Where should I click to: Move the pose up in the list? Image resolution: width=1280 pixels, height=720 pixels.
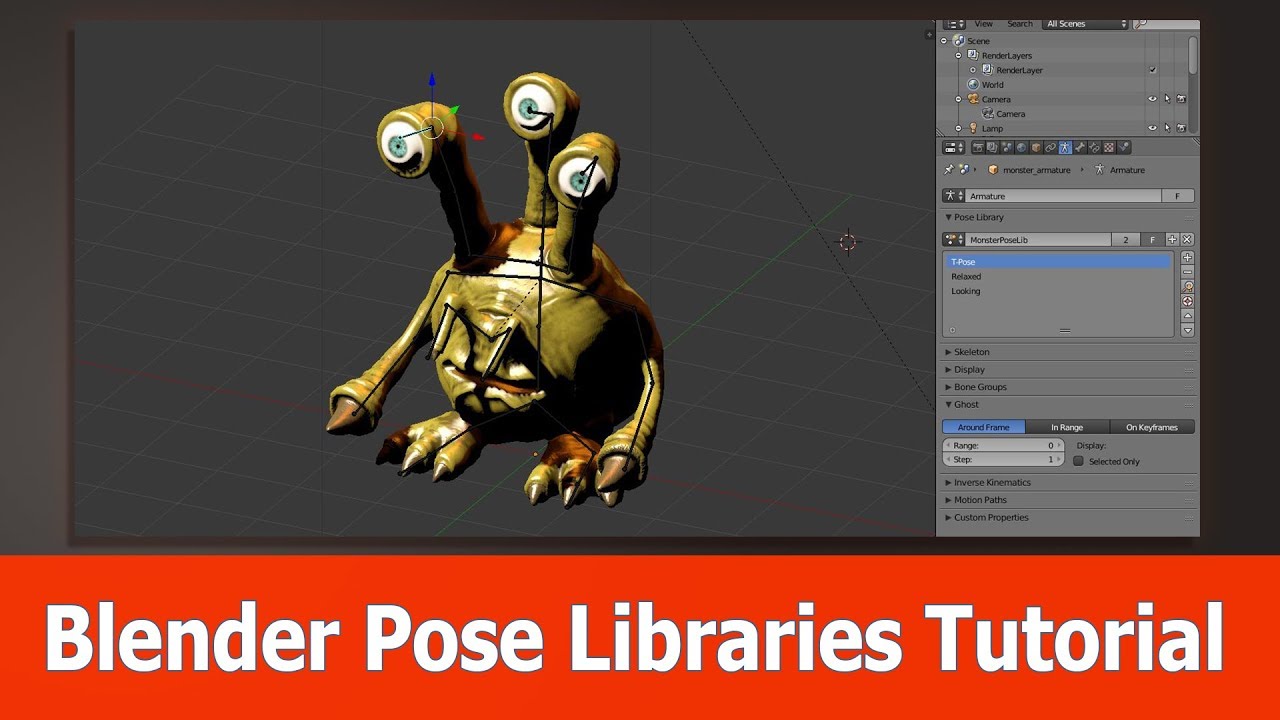pos(1187,315)
